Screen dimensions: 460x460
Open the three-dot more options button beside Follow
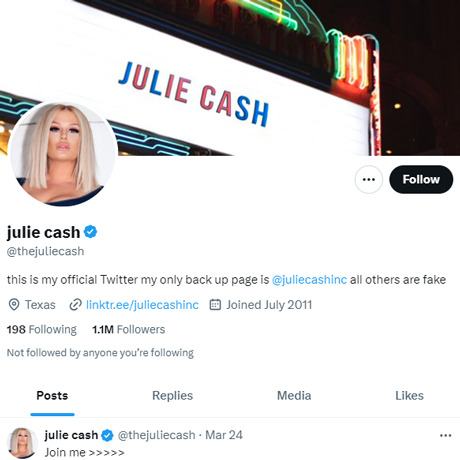coord(368,179)
